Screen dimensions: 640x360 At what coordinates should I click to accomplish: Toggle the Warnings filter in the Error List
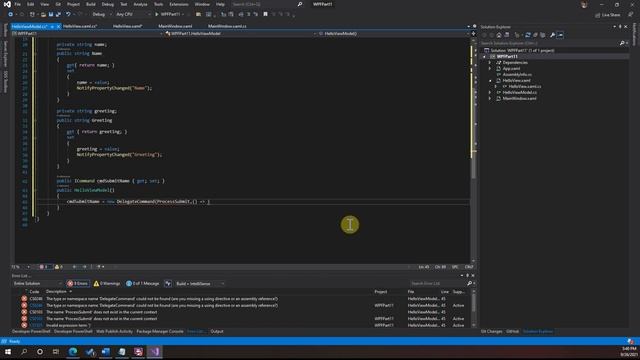pos(107,283)
